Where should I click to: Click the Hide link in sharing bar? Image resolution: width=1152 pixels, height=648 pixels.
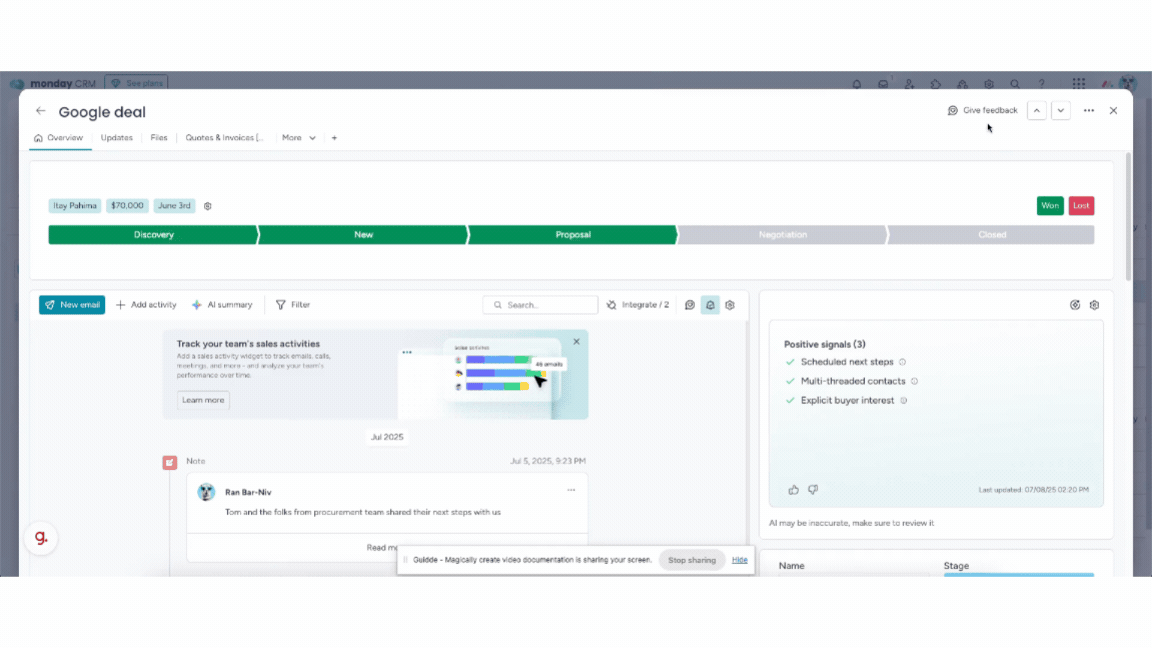click(x=740, y=560)
